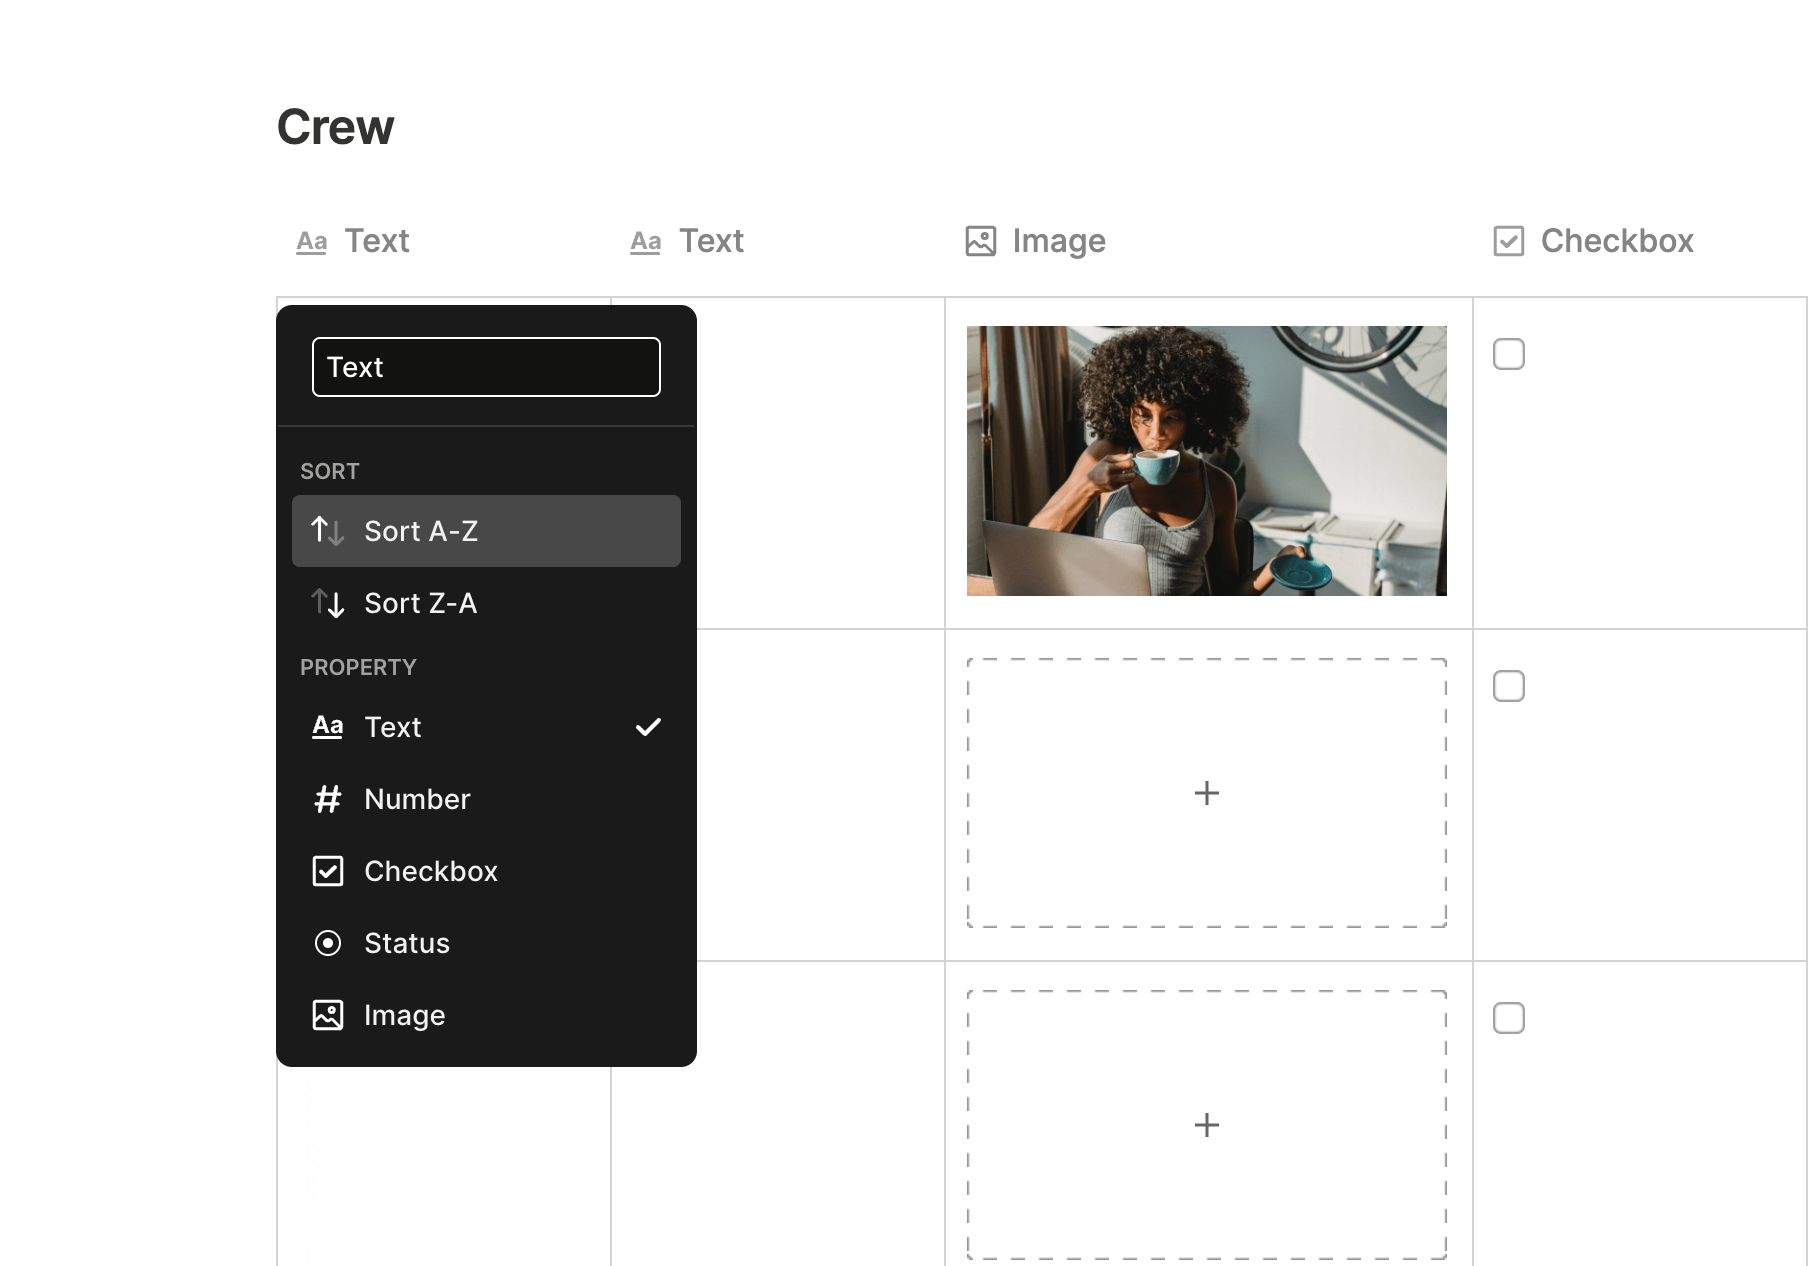Click the checkbox icon in property list

point(327,871)
